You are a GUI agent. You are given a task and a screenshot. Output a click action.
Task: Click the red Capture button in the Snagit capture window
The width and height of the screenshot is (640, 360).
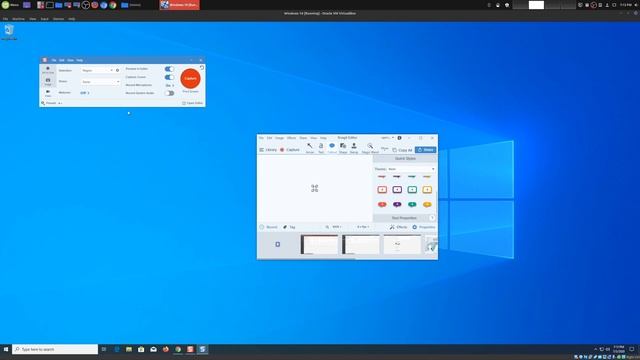coord(190,78)
